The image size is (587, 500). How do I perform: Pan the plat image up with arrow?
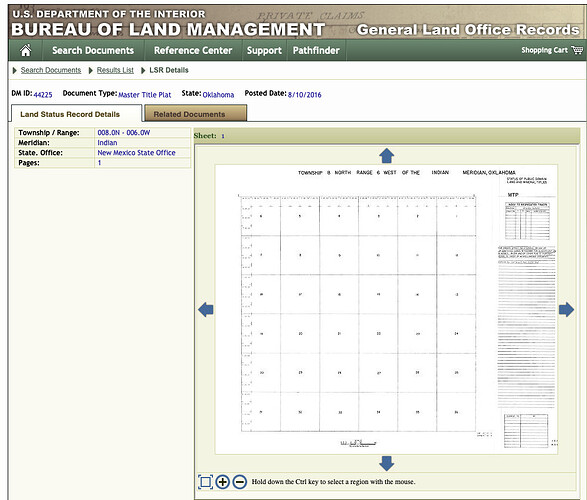click(x=386, y=155)
